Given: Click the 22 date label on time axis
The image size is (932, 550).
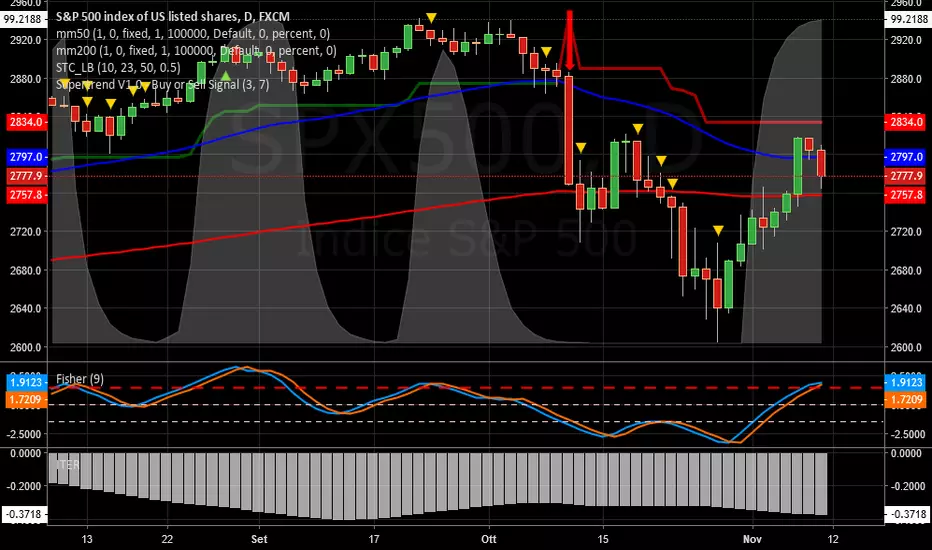Looking at the screenshot, I should tap(167, 539).
